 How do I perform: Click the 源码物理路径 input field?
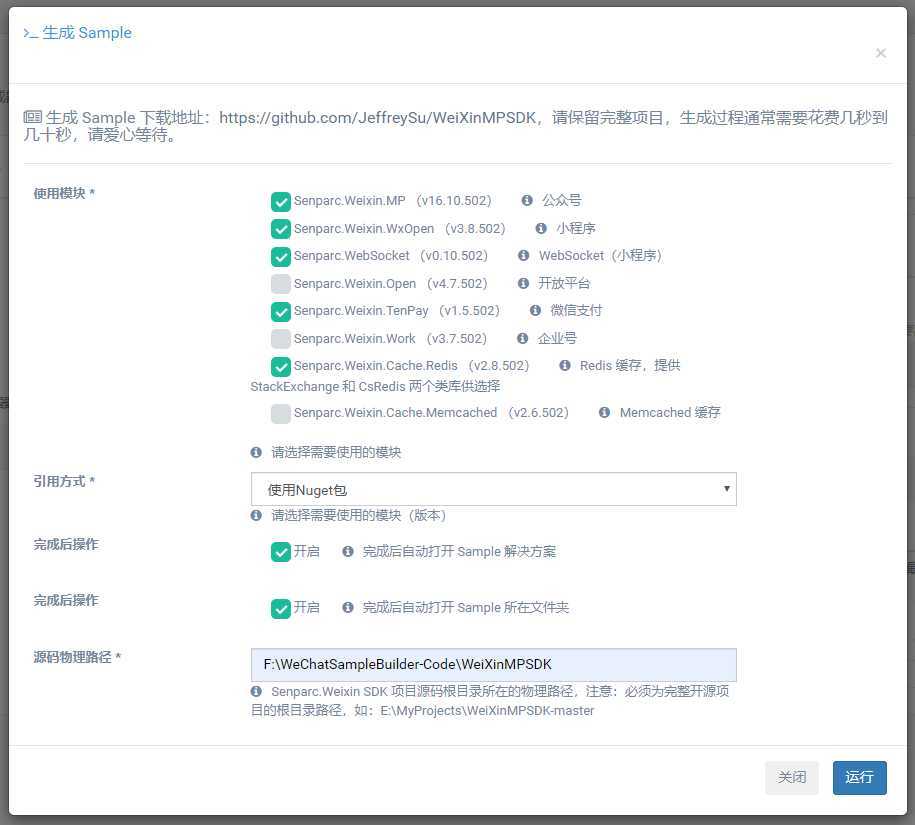tap(494, 665)
